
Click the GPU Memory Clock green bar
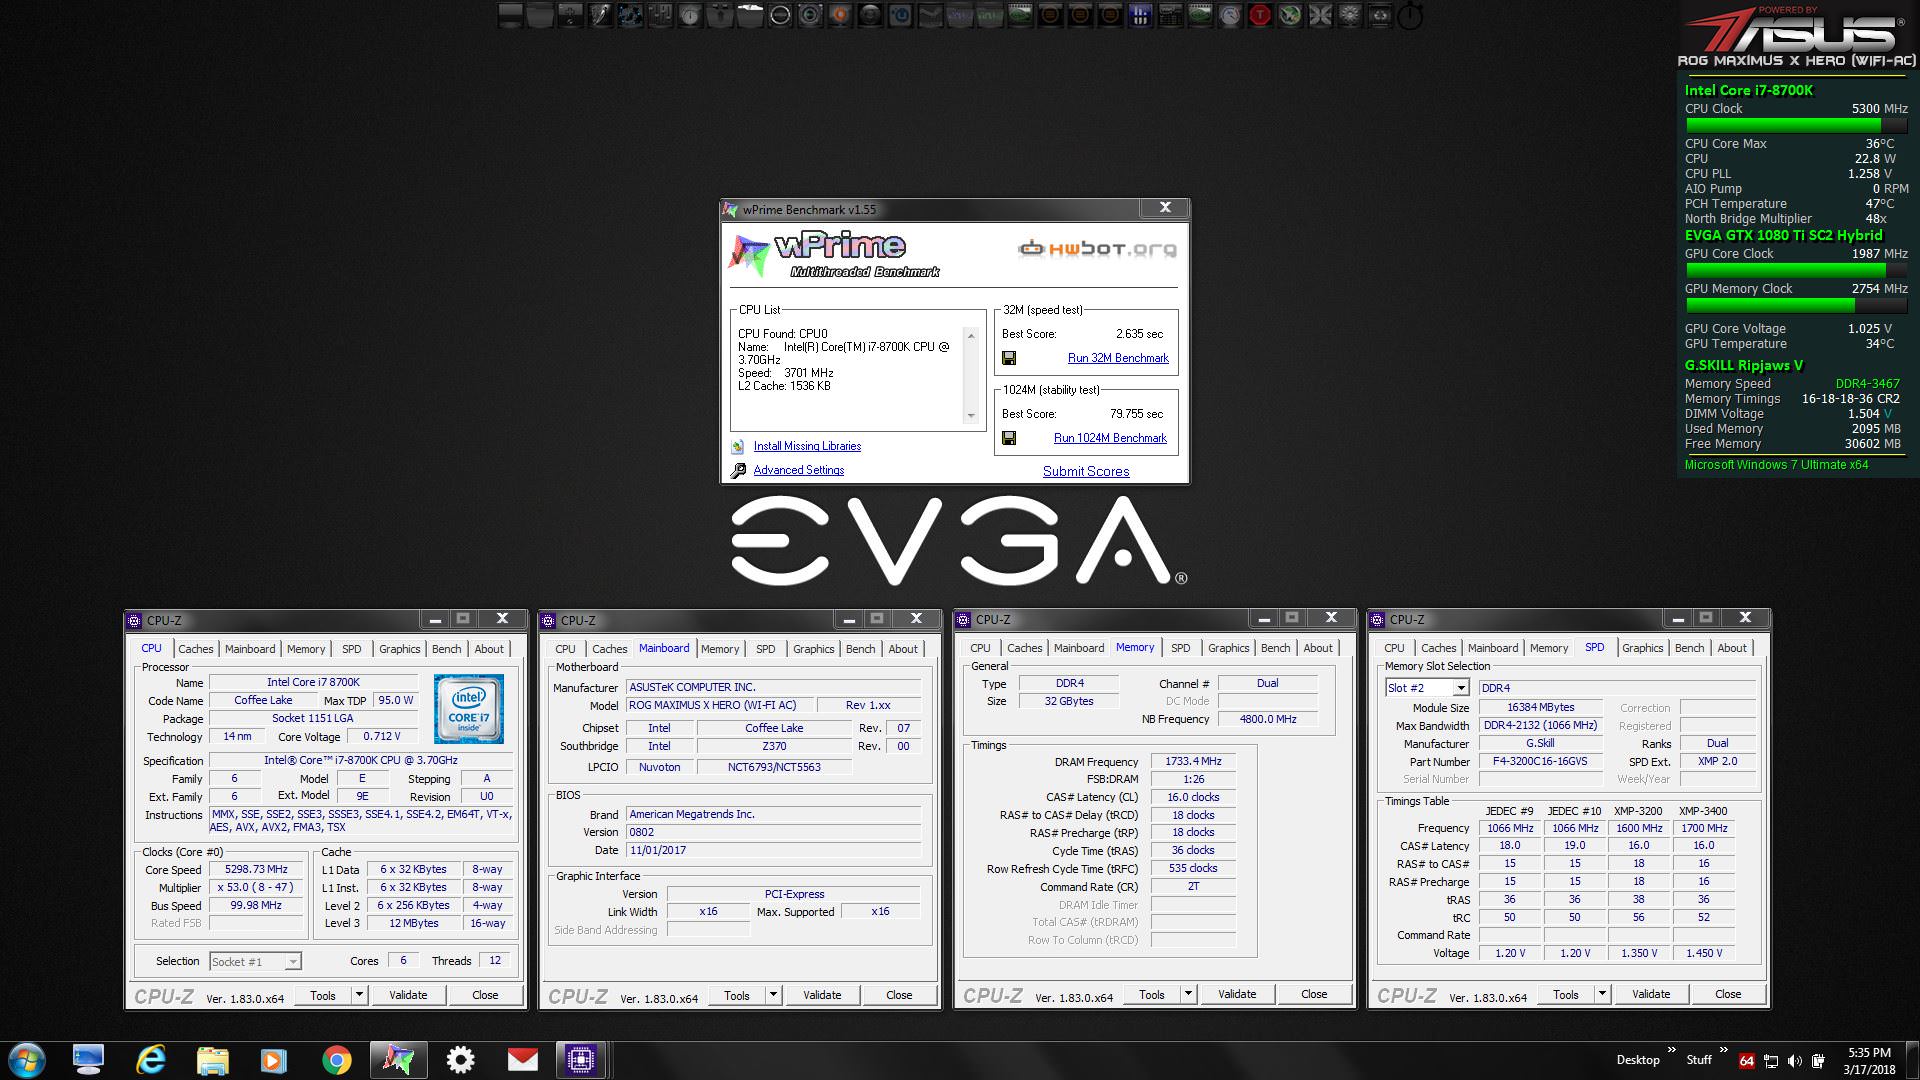tap(1796, 305)
